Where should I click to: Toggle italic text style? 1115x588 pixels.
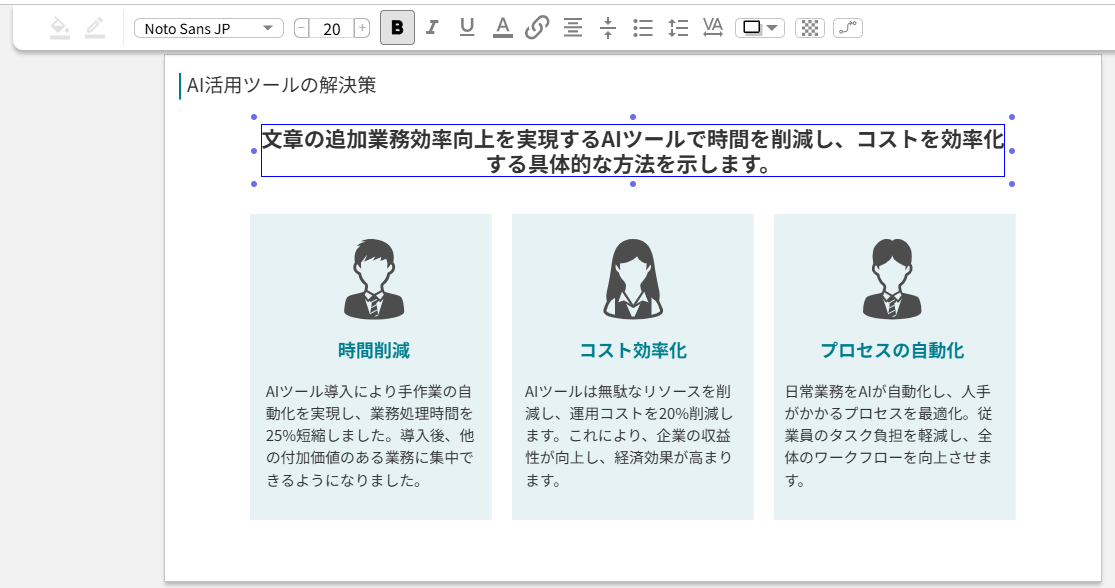click(432, 28)
